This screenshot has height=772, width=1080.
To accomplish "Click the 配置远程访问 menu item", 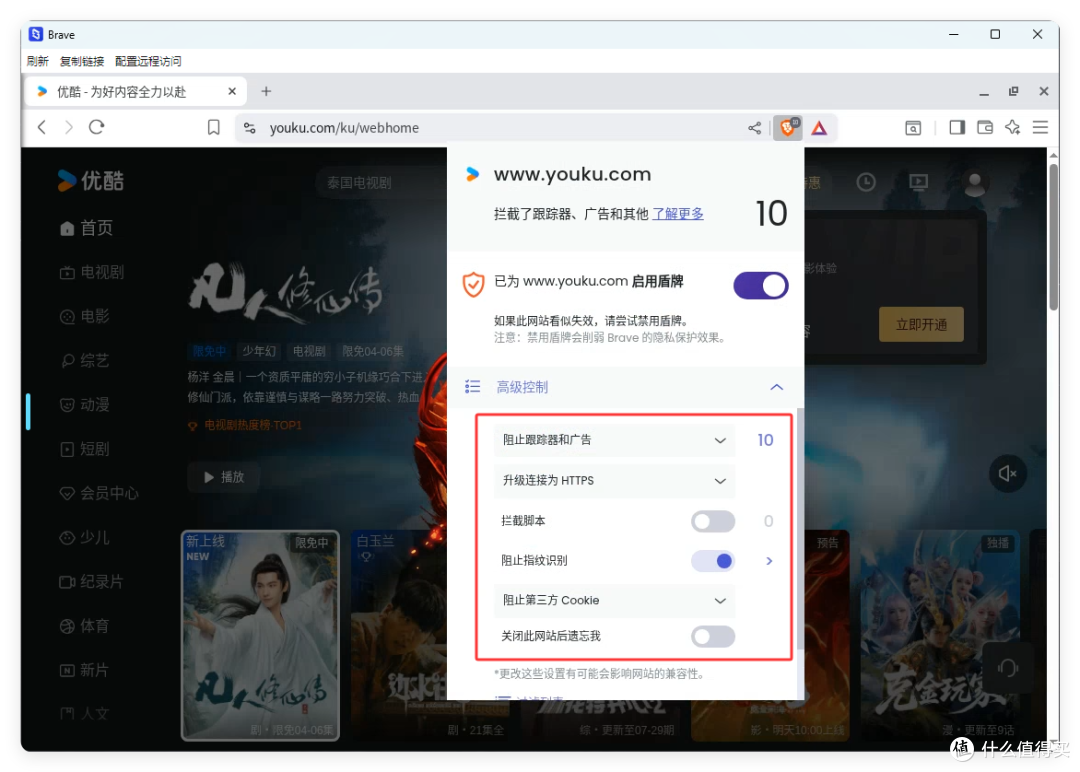I will click(148, 61).
